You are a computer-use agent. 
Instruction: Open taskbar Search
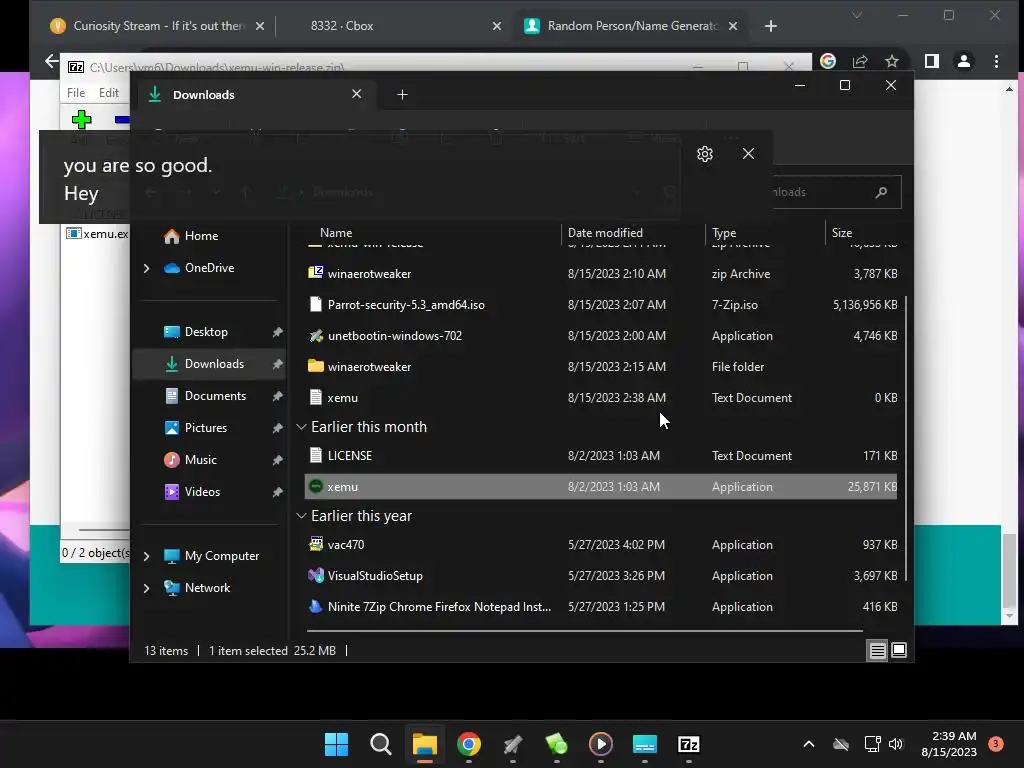point(380,744)
